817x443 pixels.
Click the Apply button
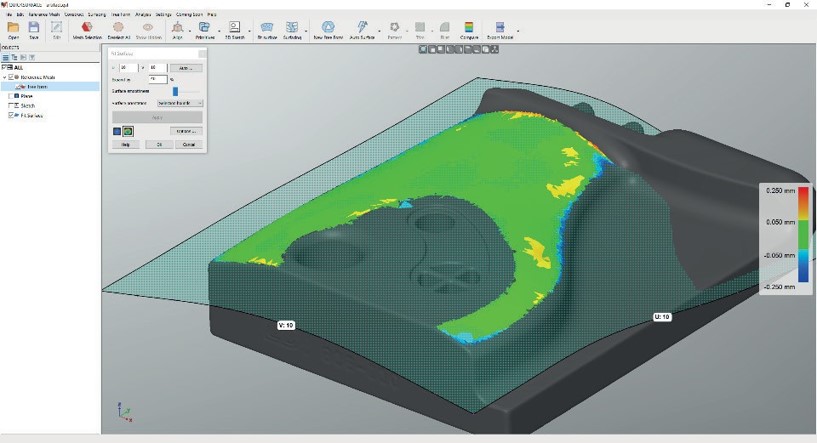(x=157, y=117)
